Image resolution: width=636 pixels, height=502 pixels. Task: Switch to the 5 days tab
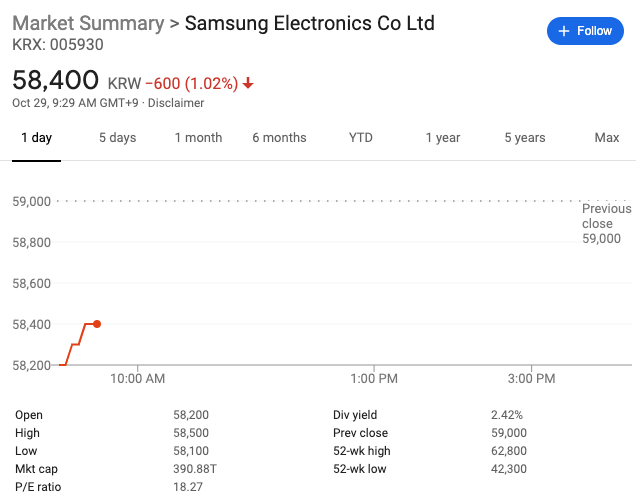point(118,138)
